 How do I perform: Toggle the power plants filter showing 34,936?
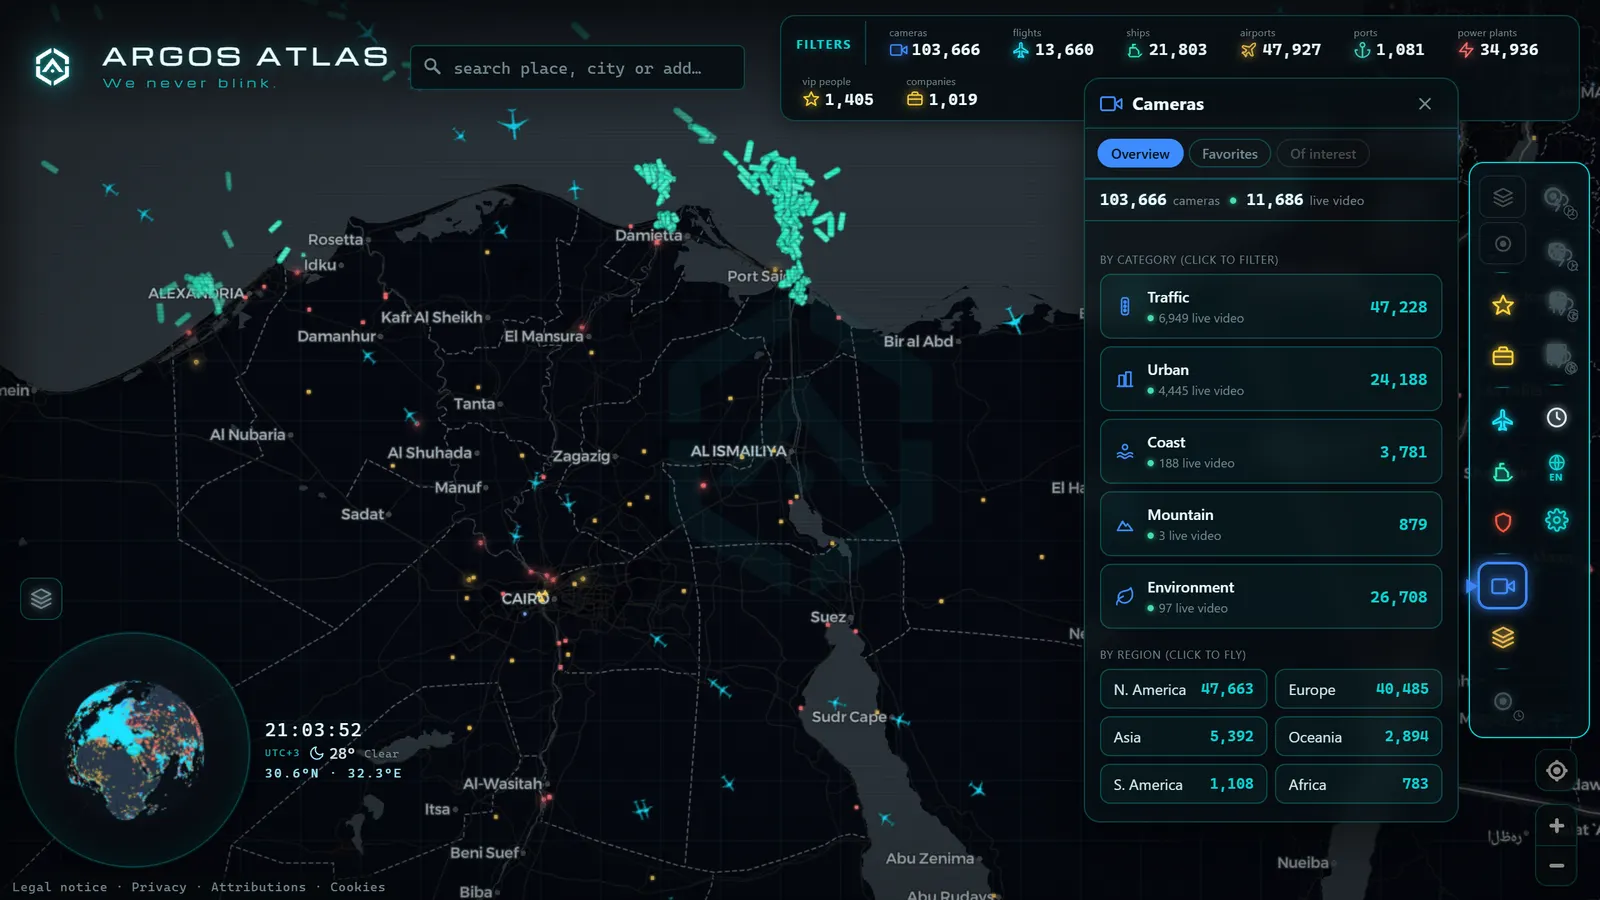(x=1498, y=44)
